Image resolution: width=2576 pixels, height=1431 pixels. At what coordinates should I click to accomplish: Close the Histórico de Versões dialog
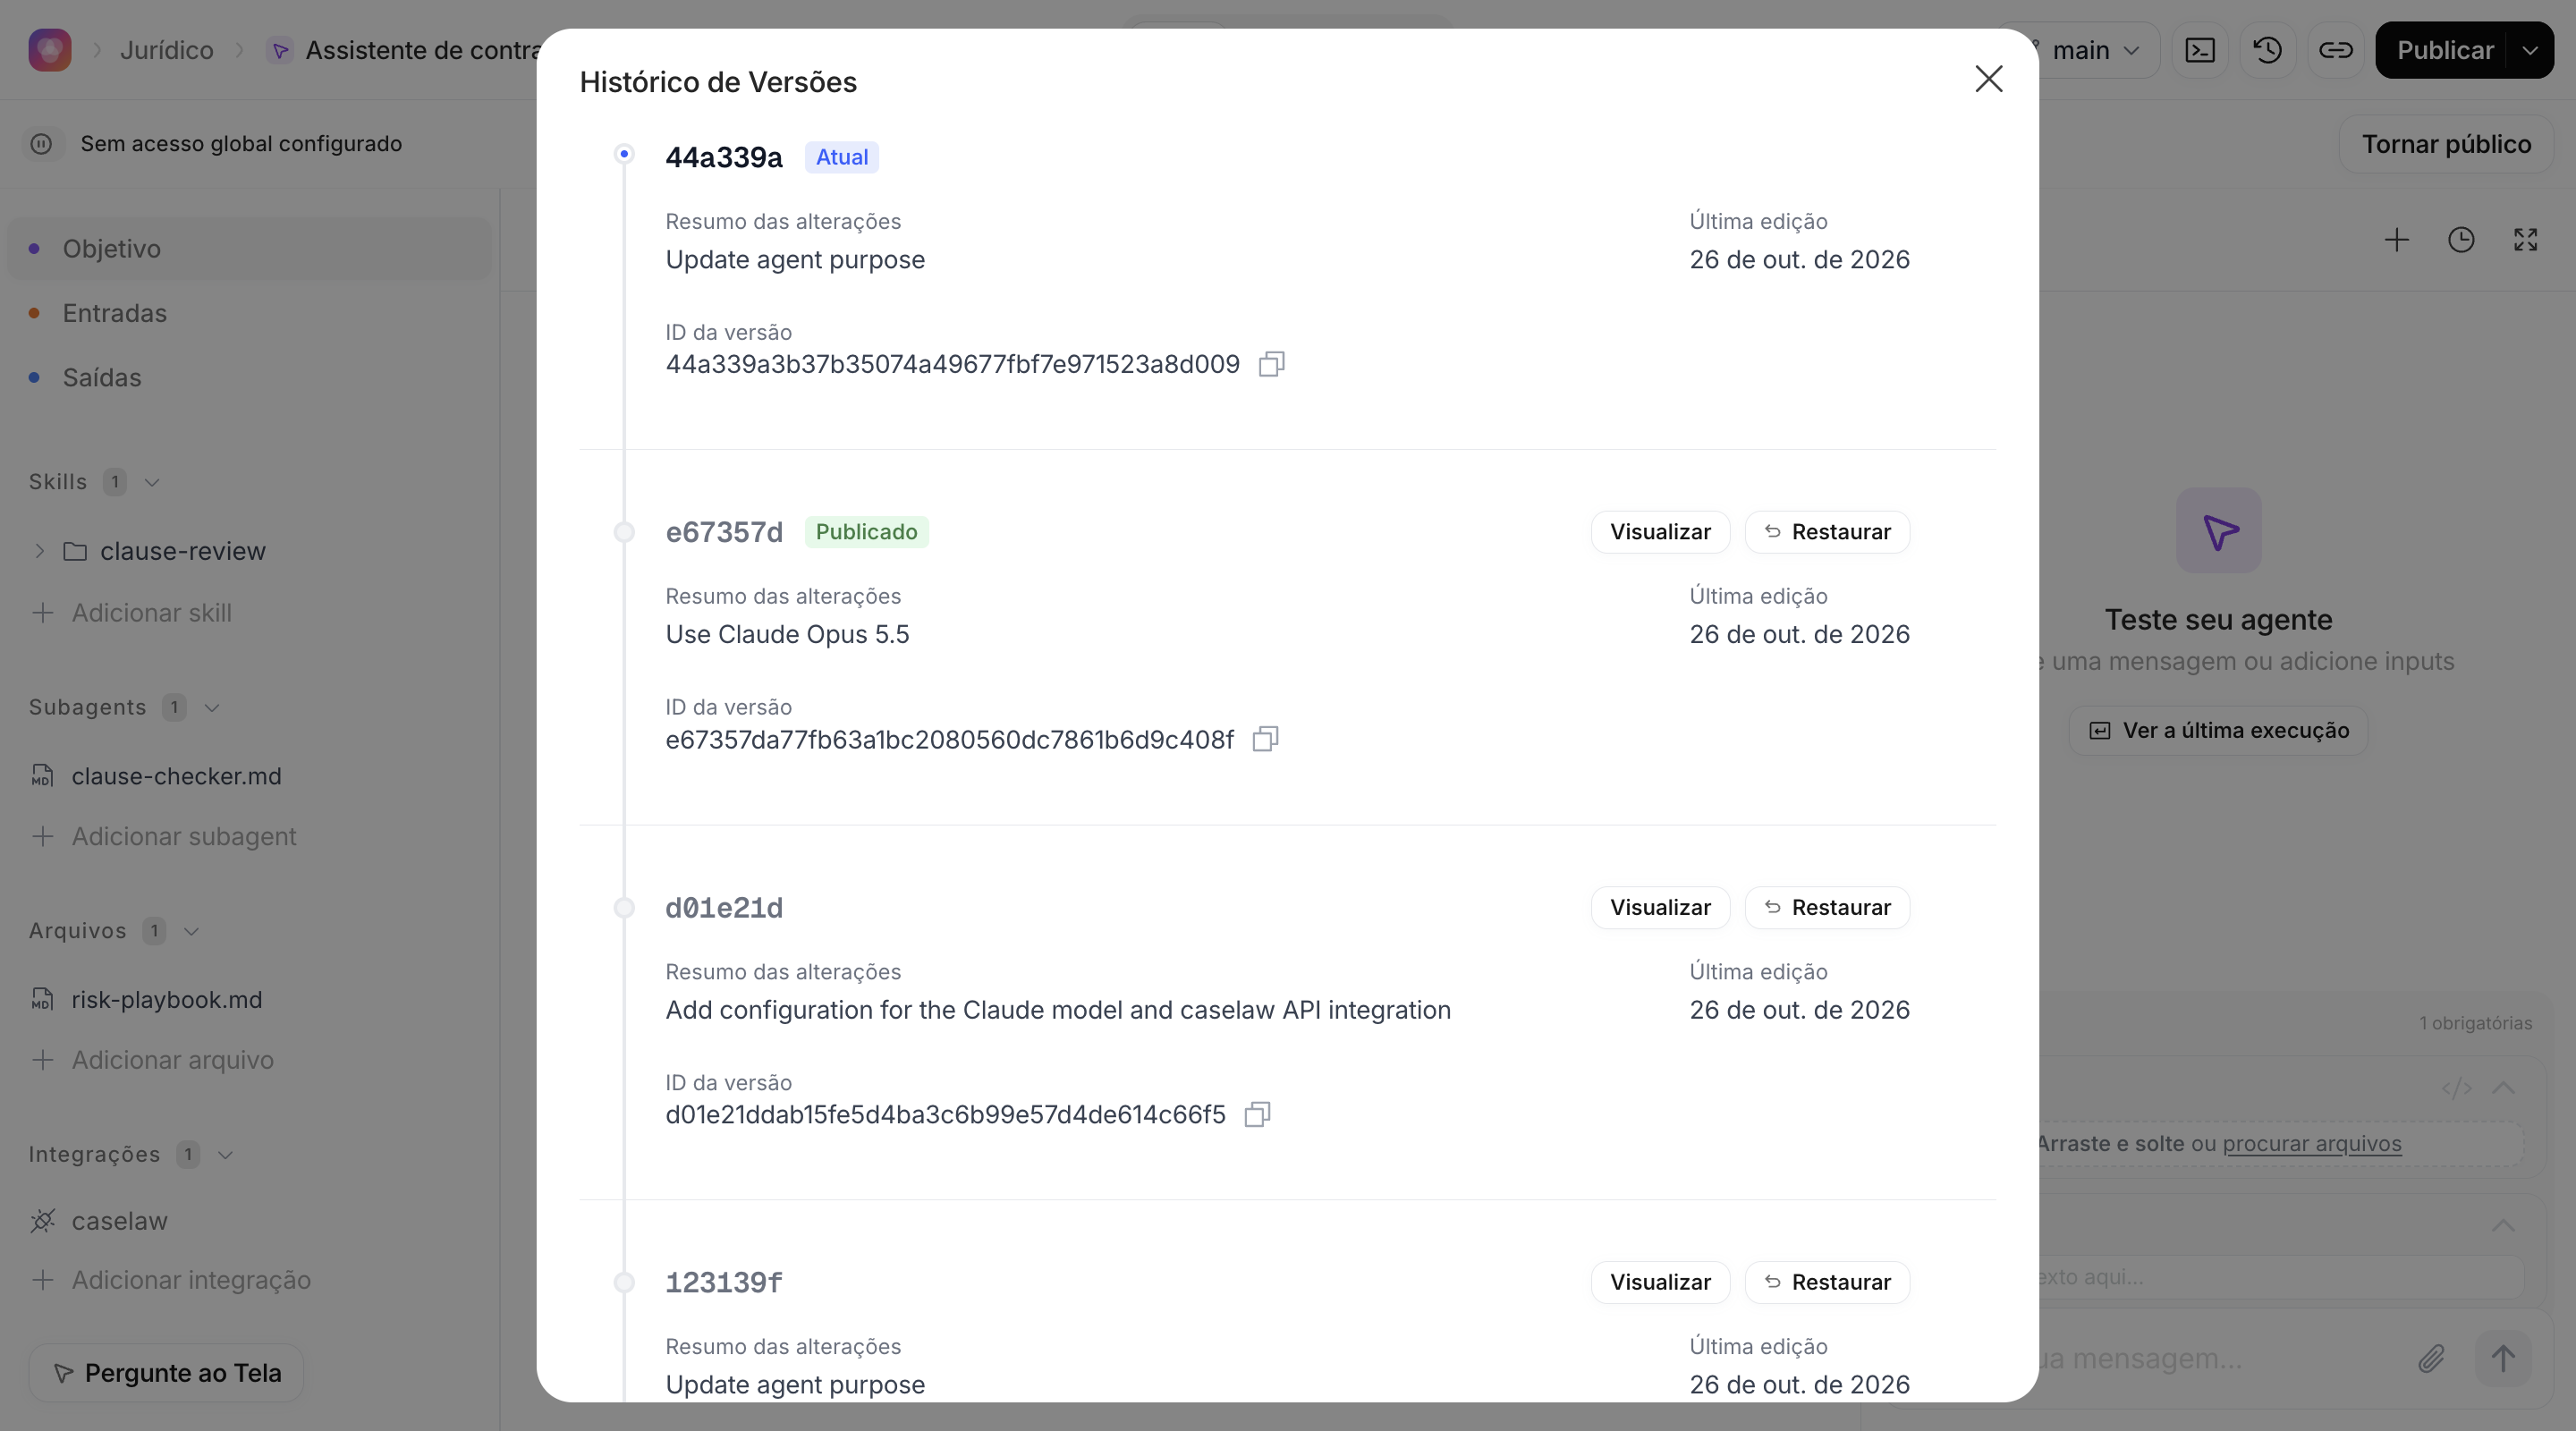1988,79
